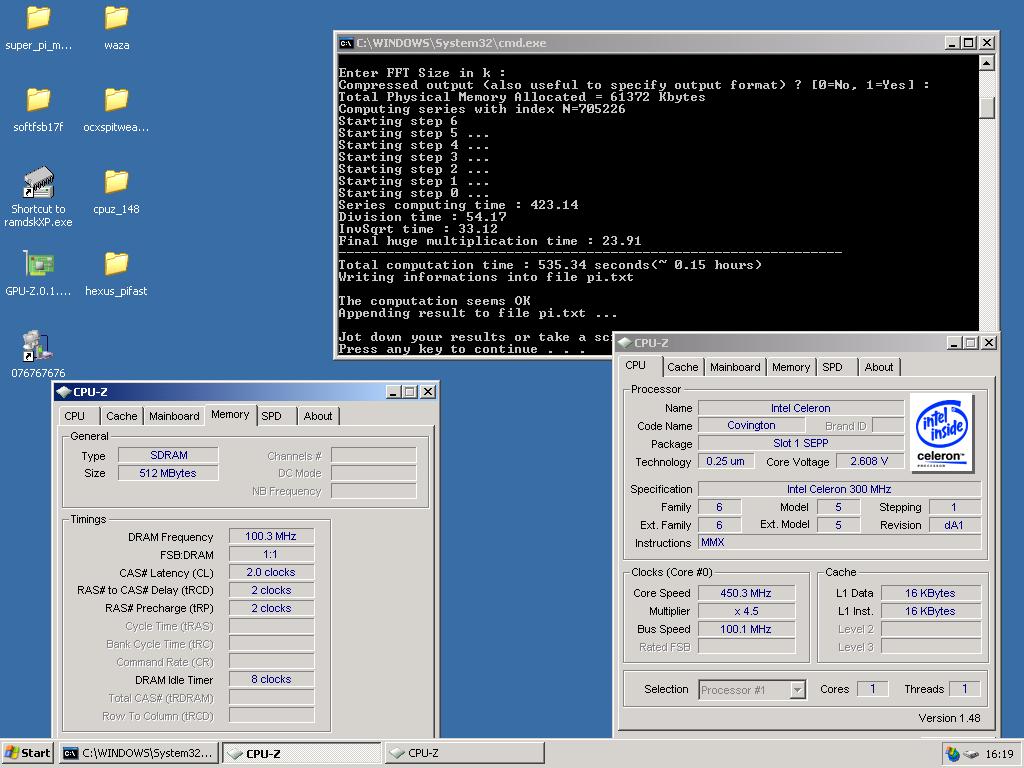This screenshot has height=768, width=1024.
Task: Click the Intel Celeron 300 MHz specification
Action: 839,489
